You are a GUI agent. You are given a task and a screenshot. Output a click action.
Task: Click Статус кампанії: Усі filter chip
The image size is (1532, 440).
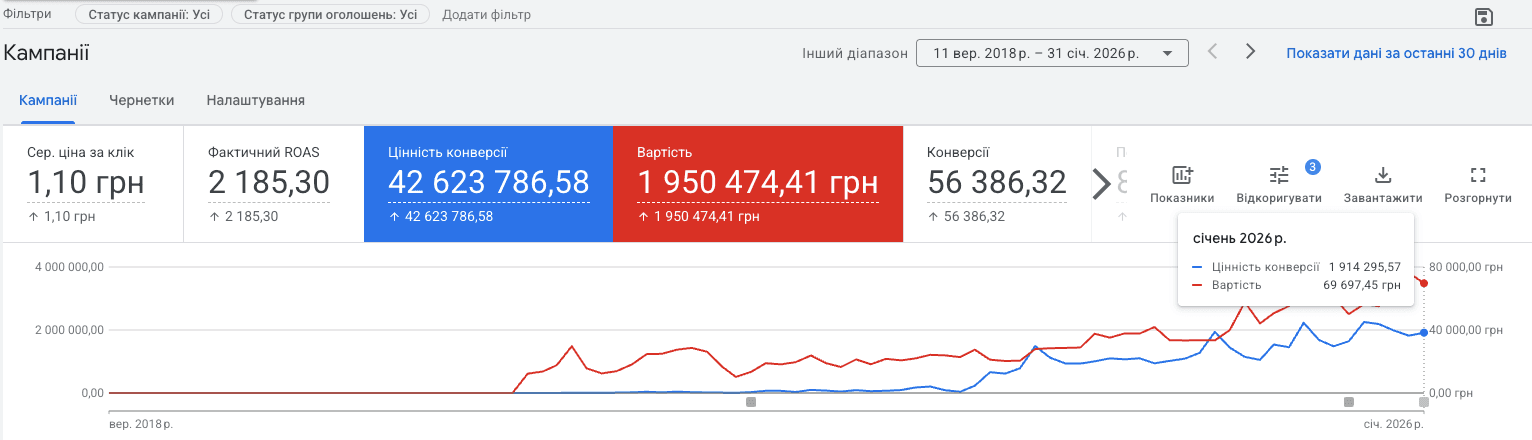(x=149, y=15)
